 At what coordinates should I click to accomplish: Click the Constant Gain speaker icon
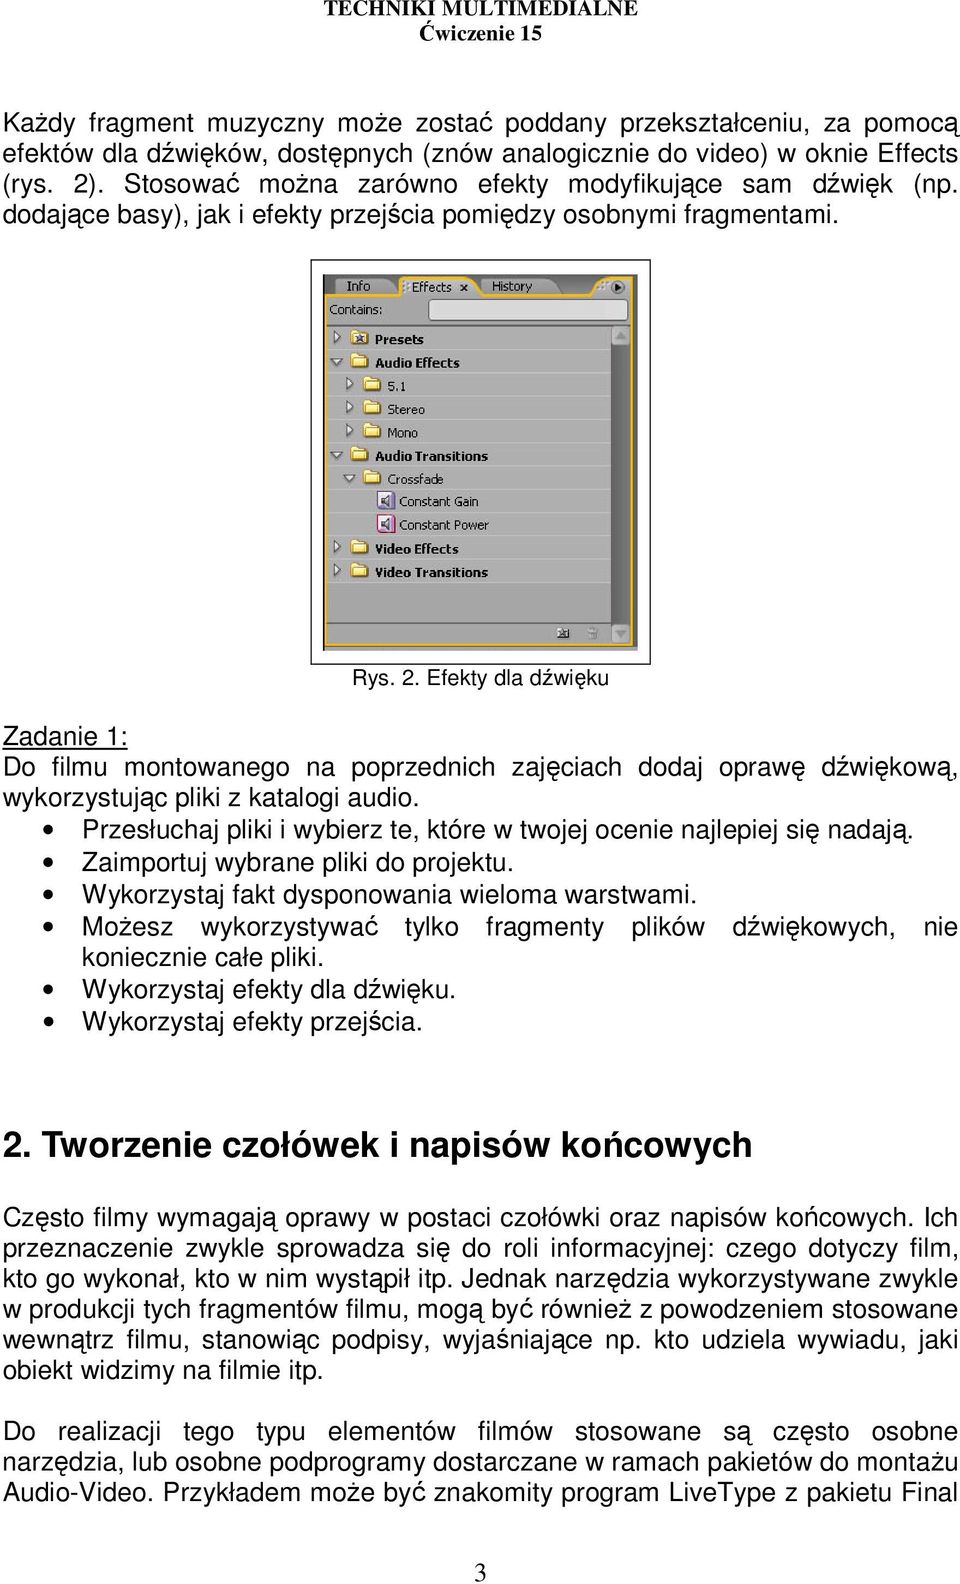[385, 501]
